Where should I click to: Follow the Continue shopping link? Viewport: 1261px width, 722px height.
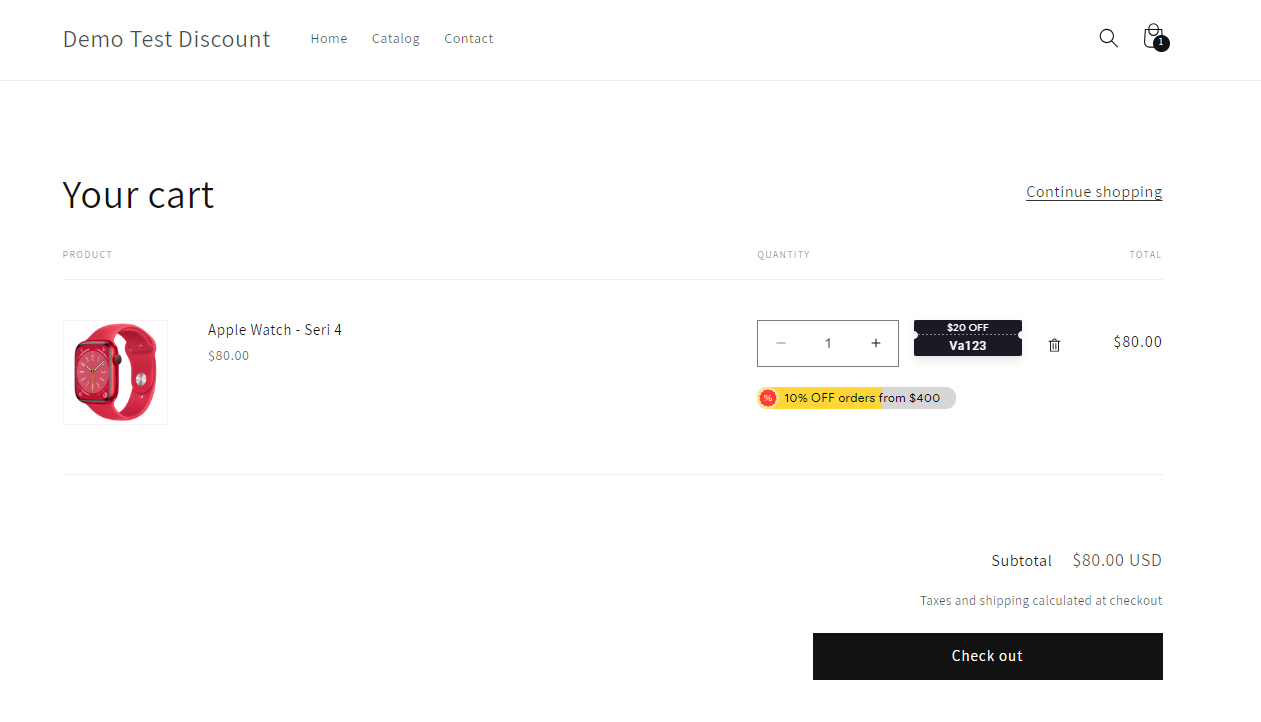coord(1094,192)
